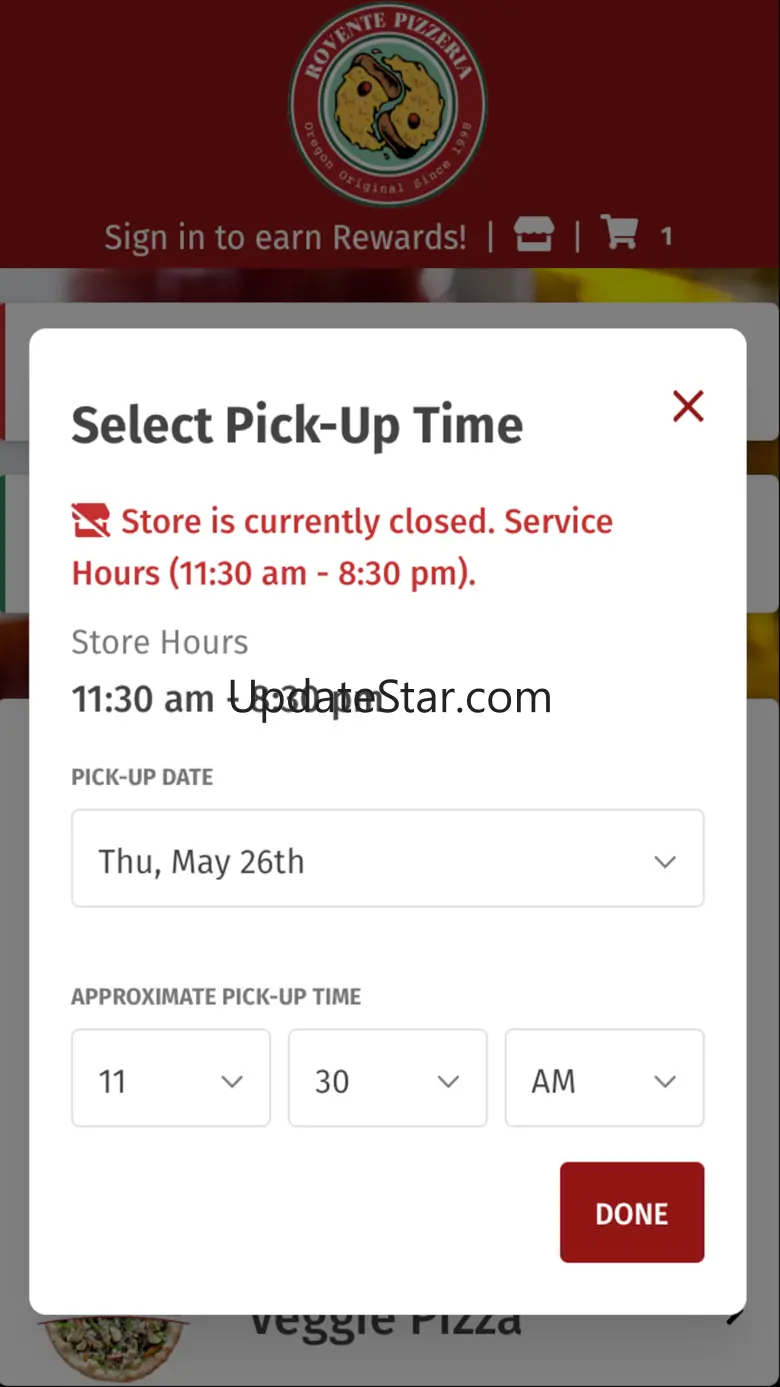This screenshot has width=780, height=1387.
Task: Open the hour dropdown showing 11
Action: click(x=170, y=1079)
